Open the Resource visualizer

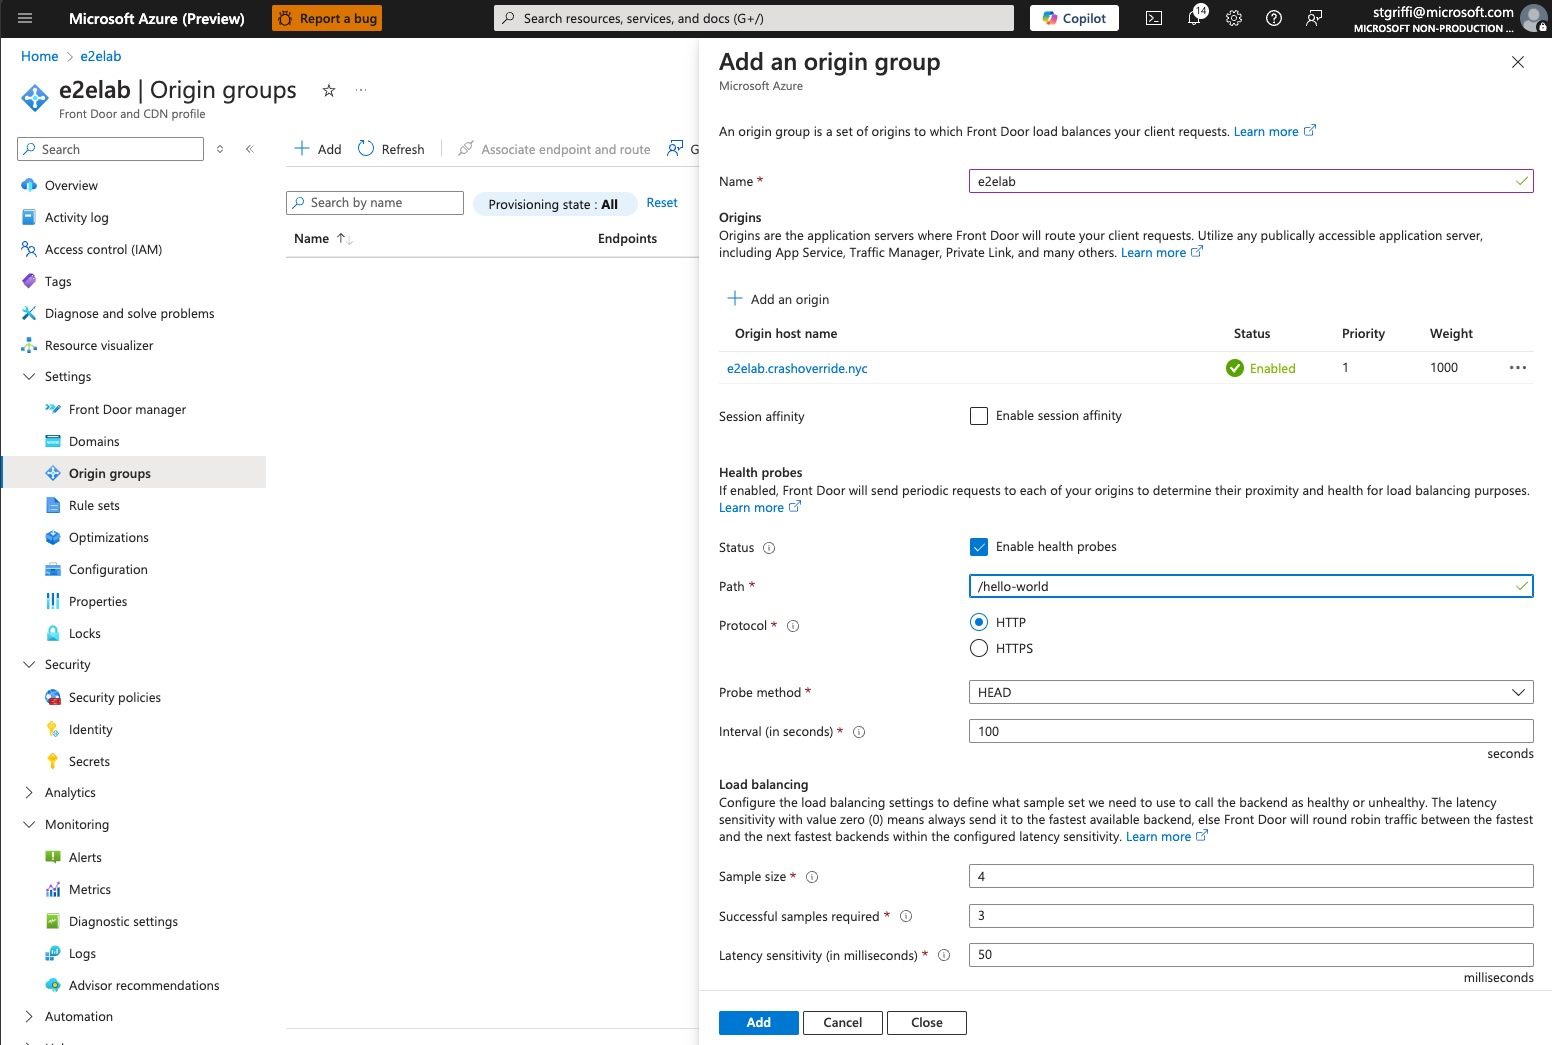[98, 345]
